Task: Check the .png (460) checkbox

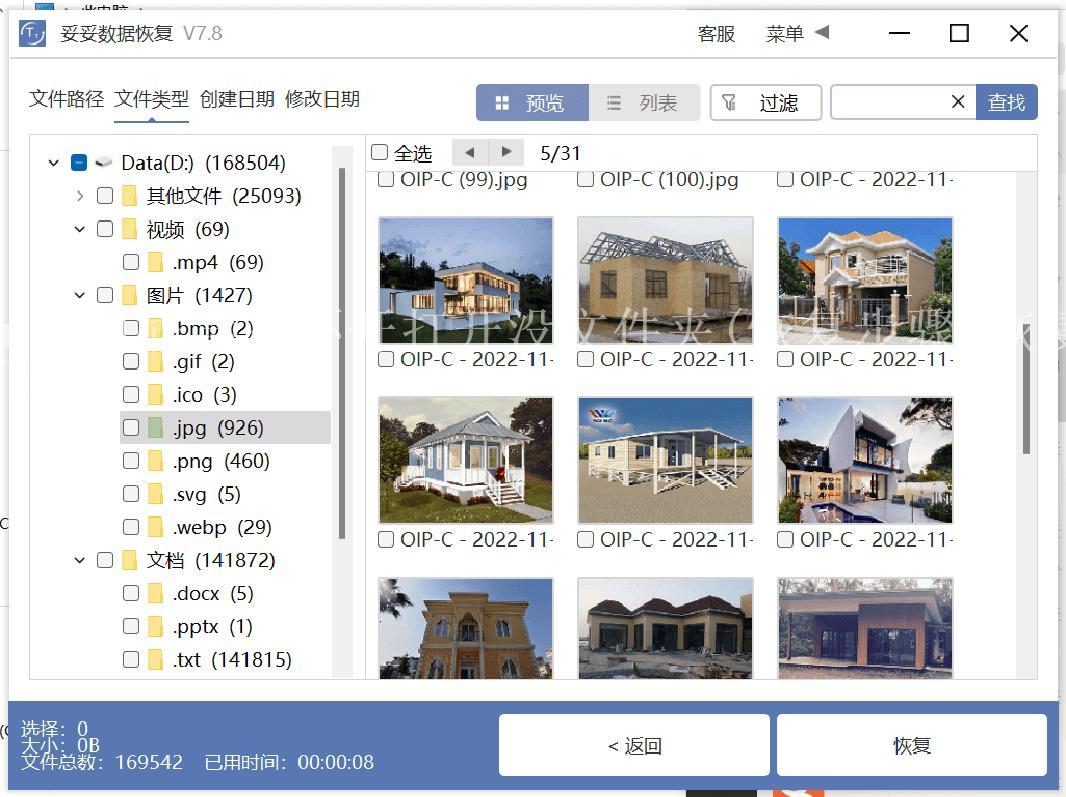Action: pos(131,461)
